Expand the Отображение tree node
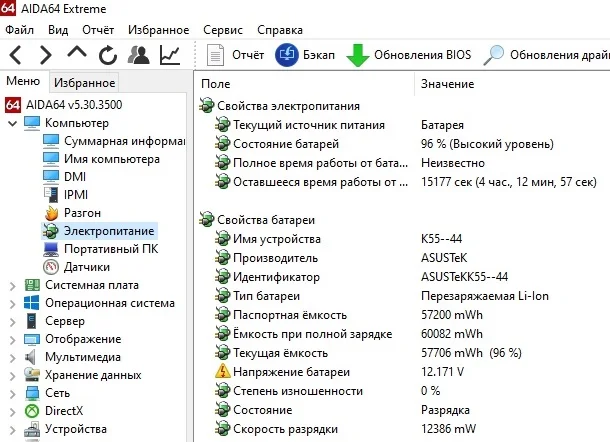Screen dimensions: 610x442 [x=12, y=340]
